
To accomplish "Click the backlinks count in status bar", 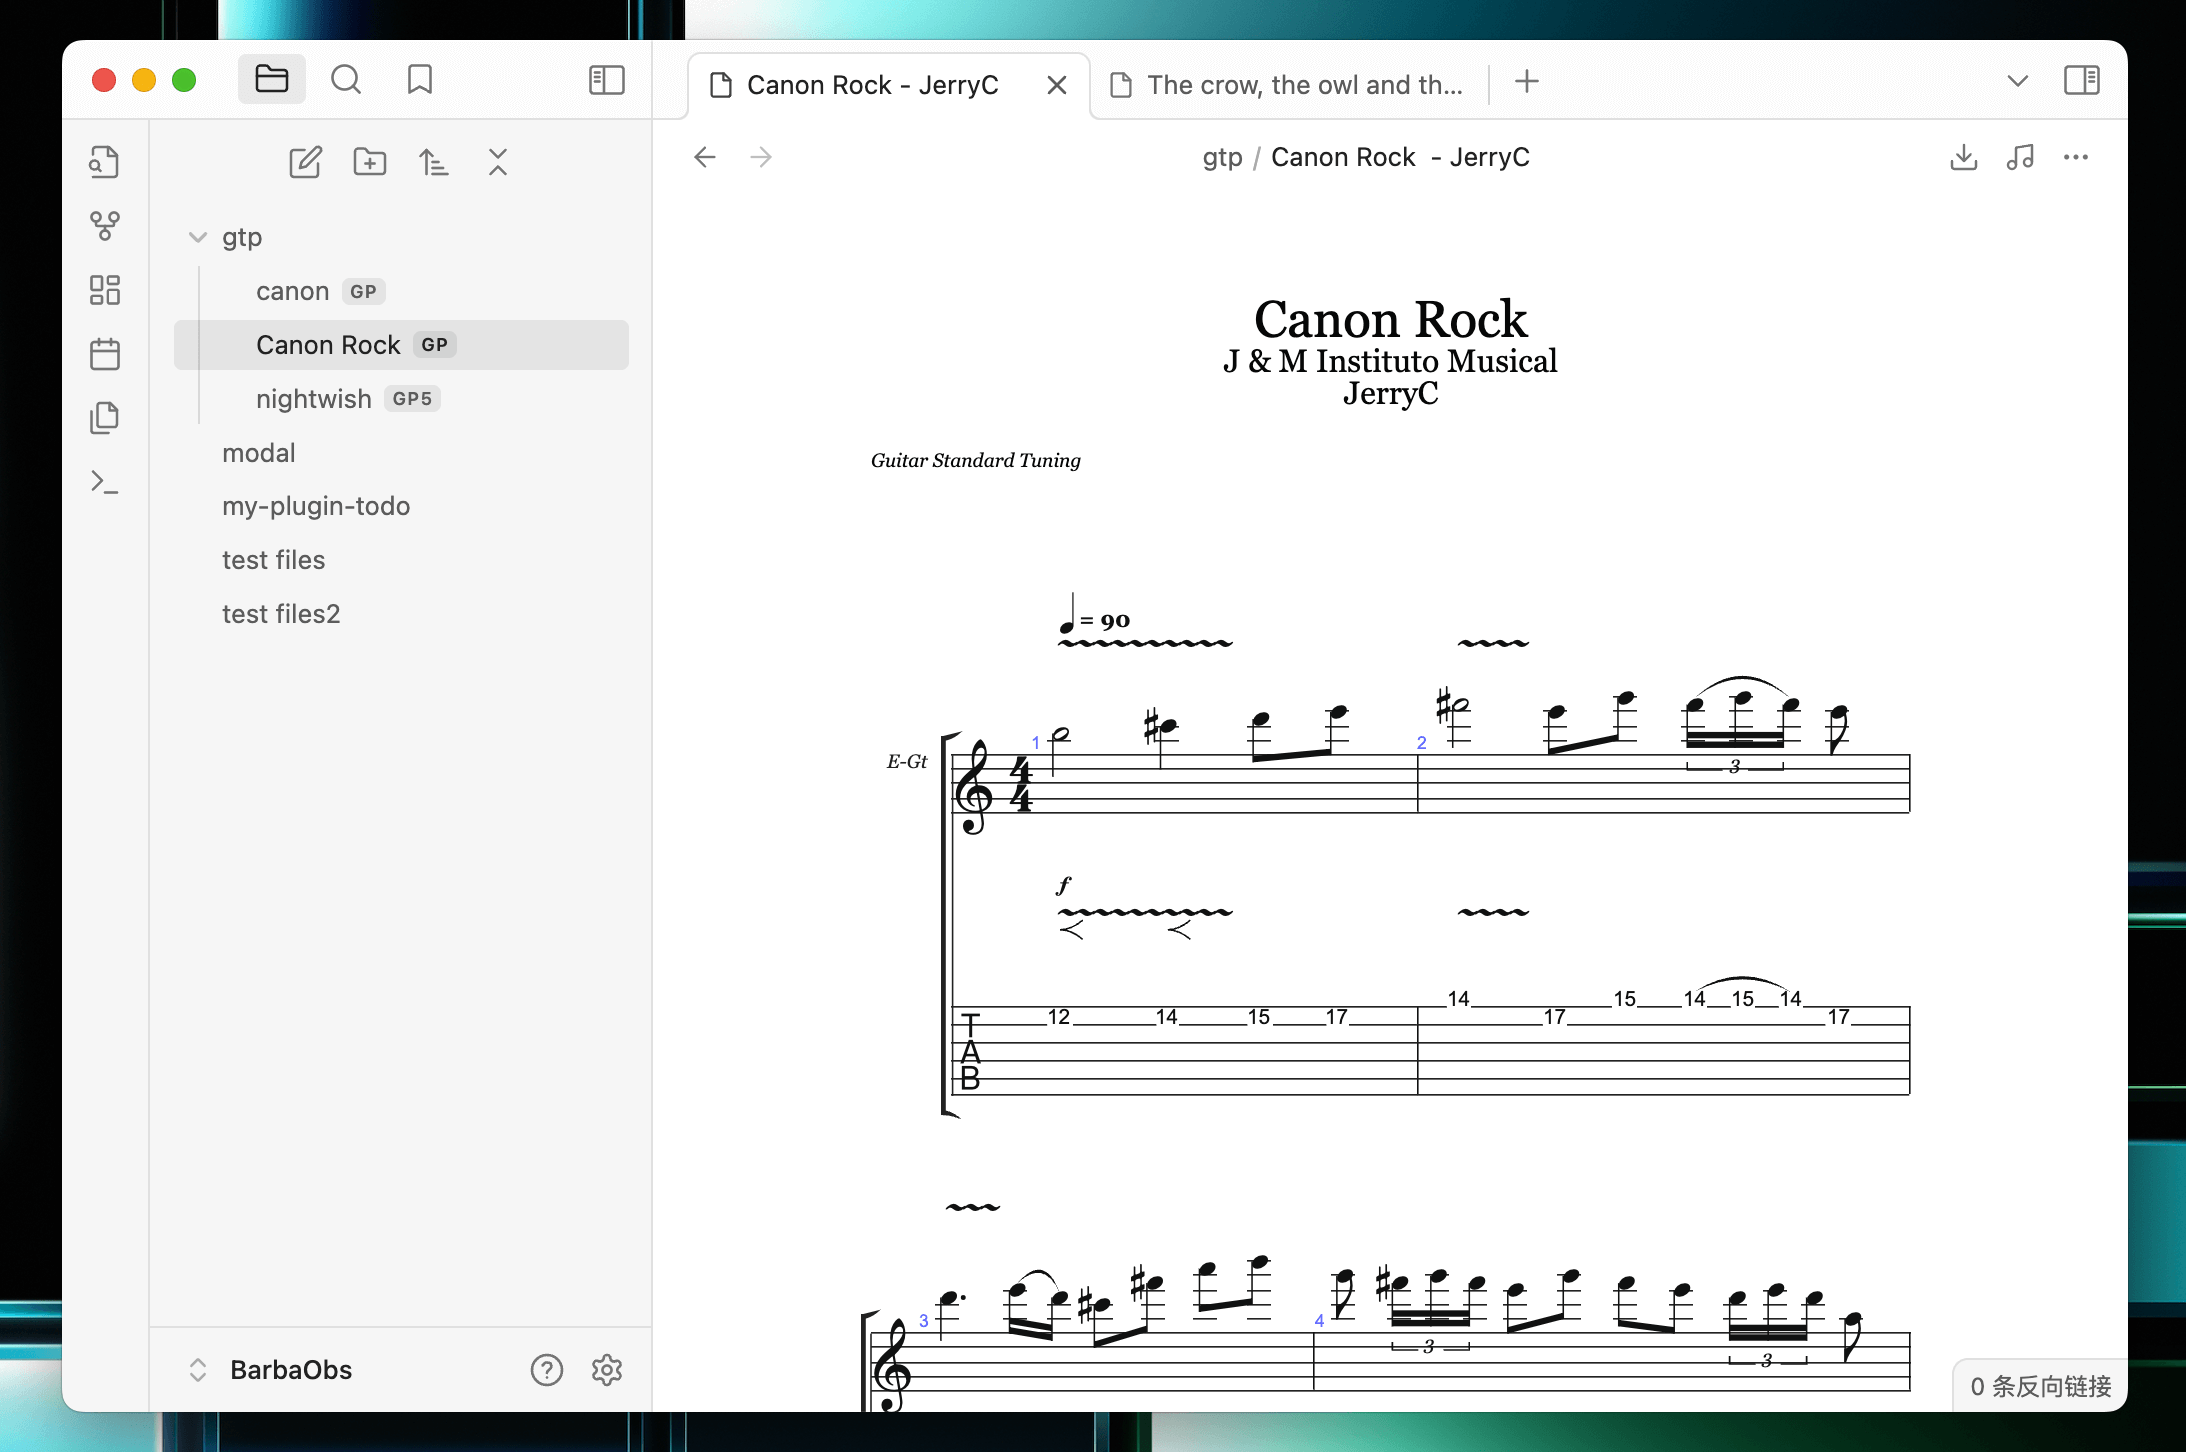I will pyautogui.click(x=2040, y=1386).
